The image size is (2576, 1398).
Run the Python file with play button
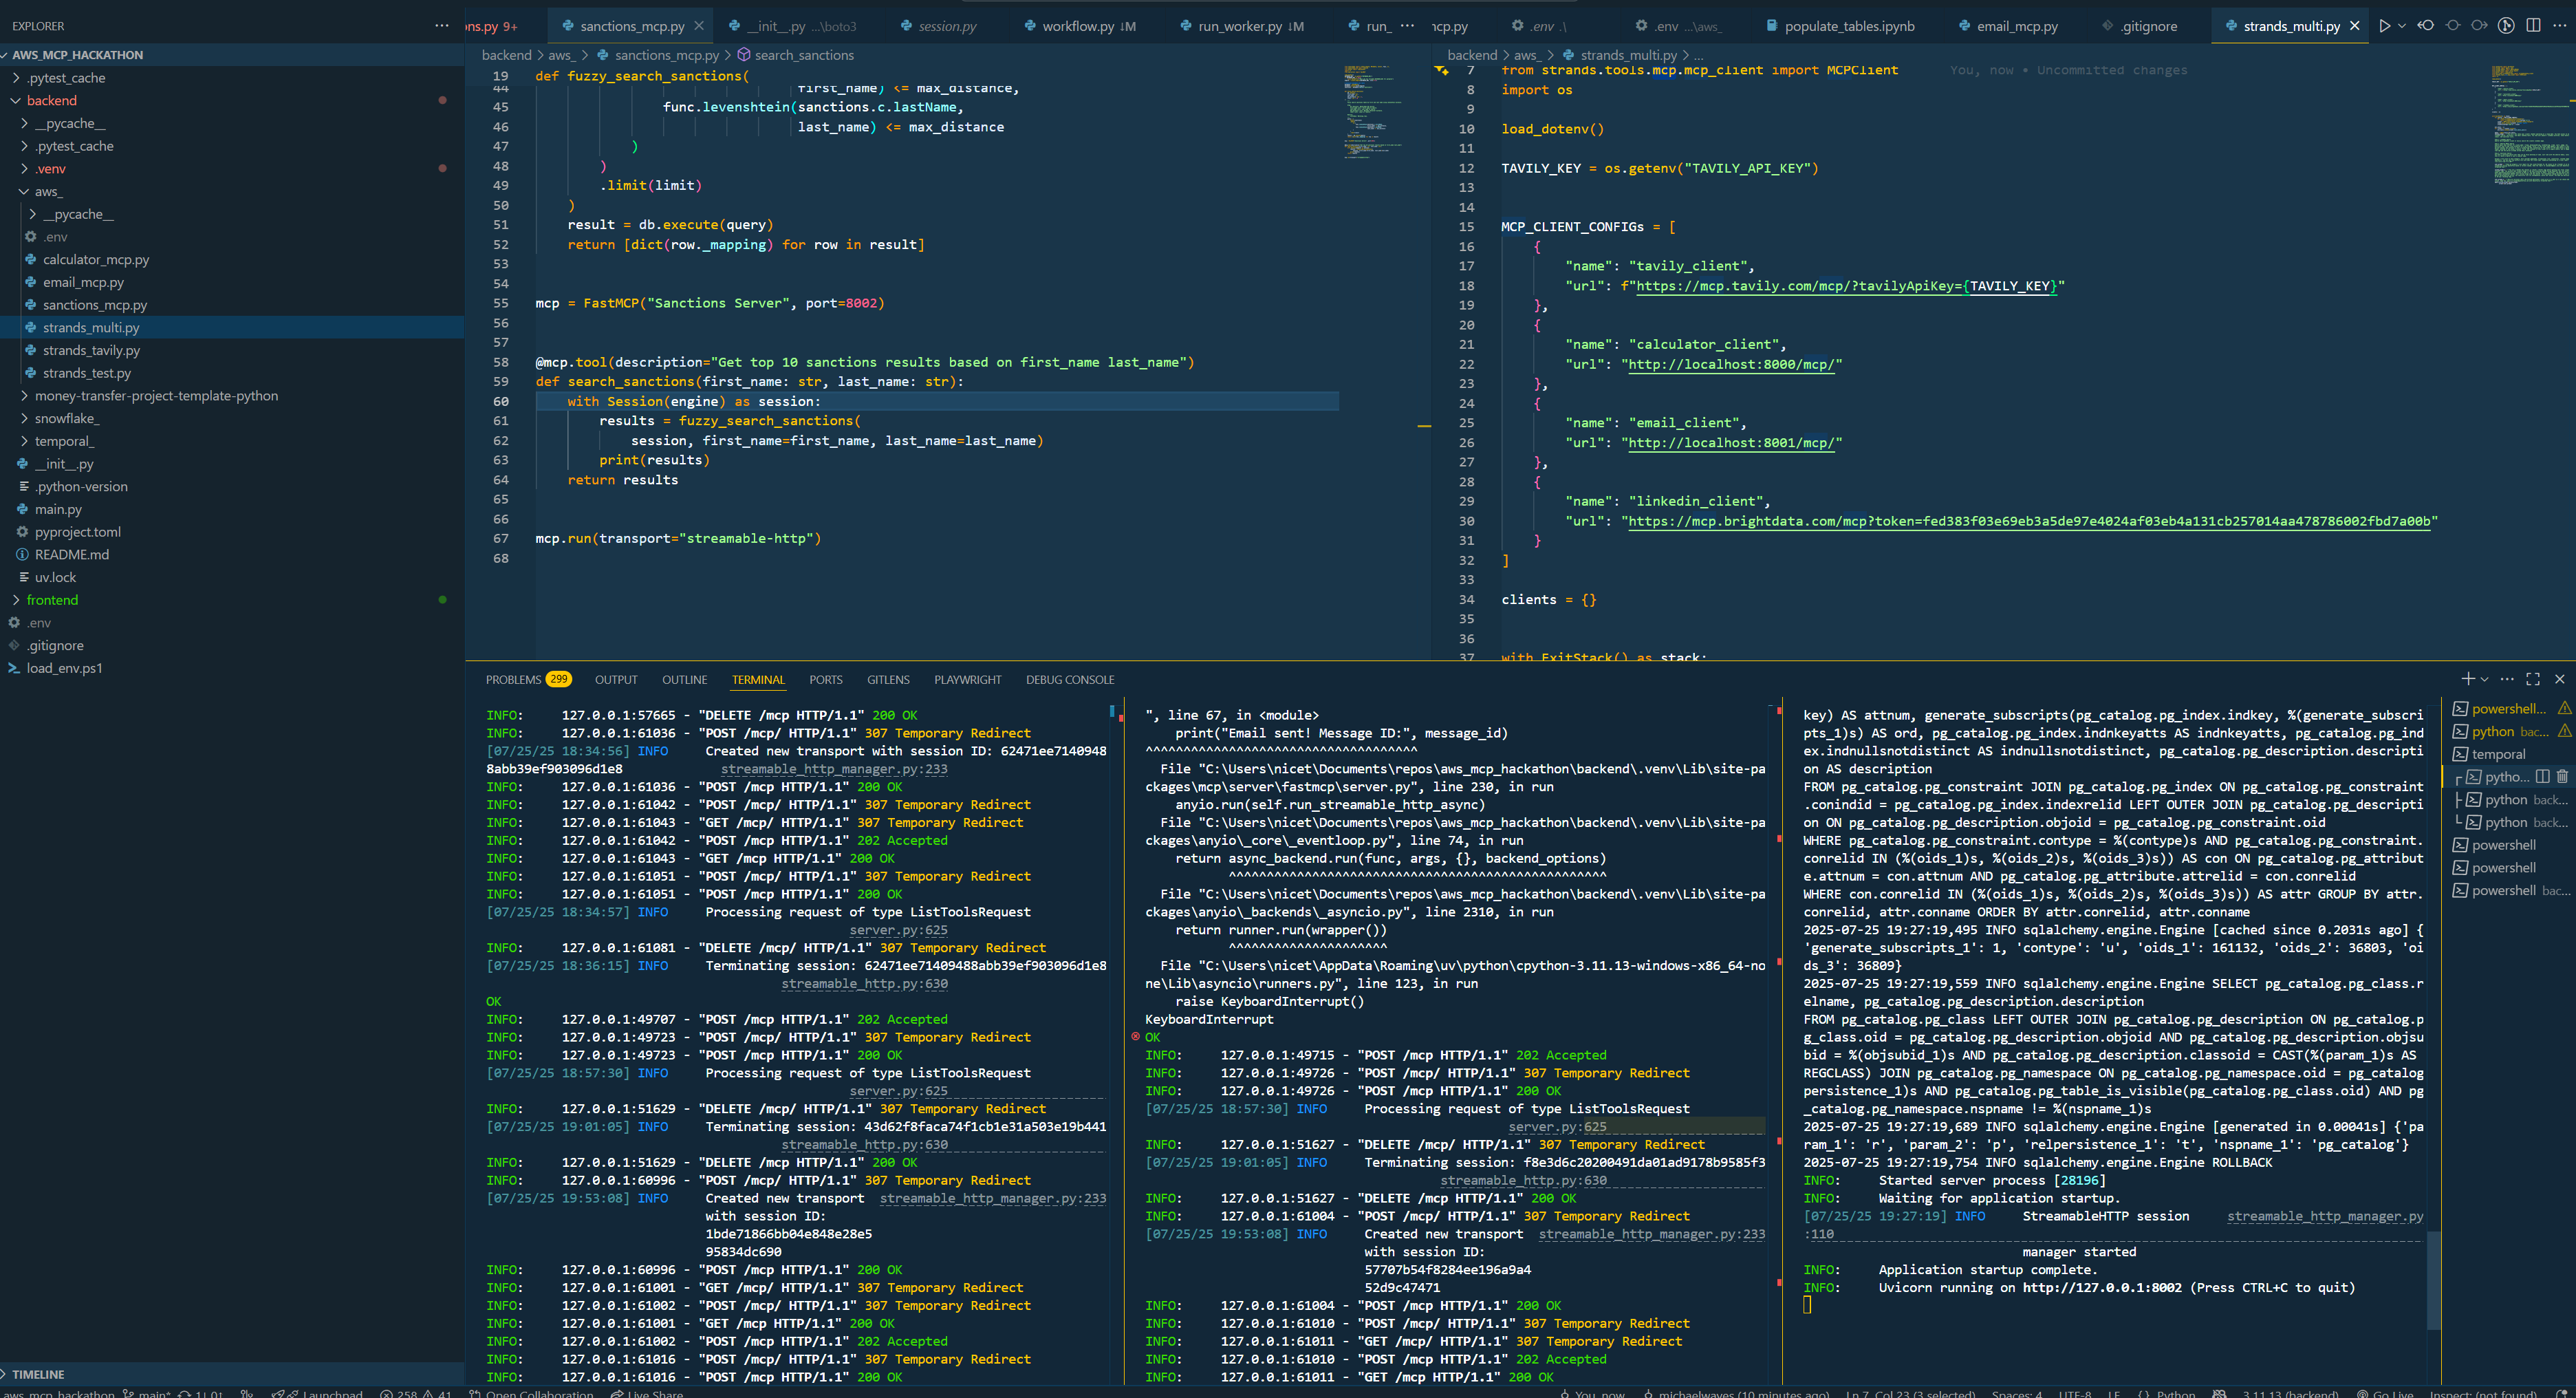2384,26
